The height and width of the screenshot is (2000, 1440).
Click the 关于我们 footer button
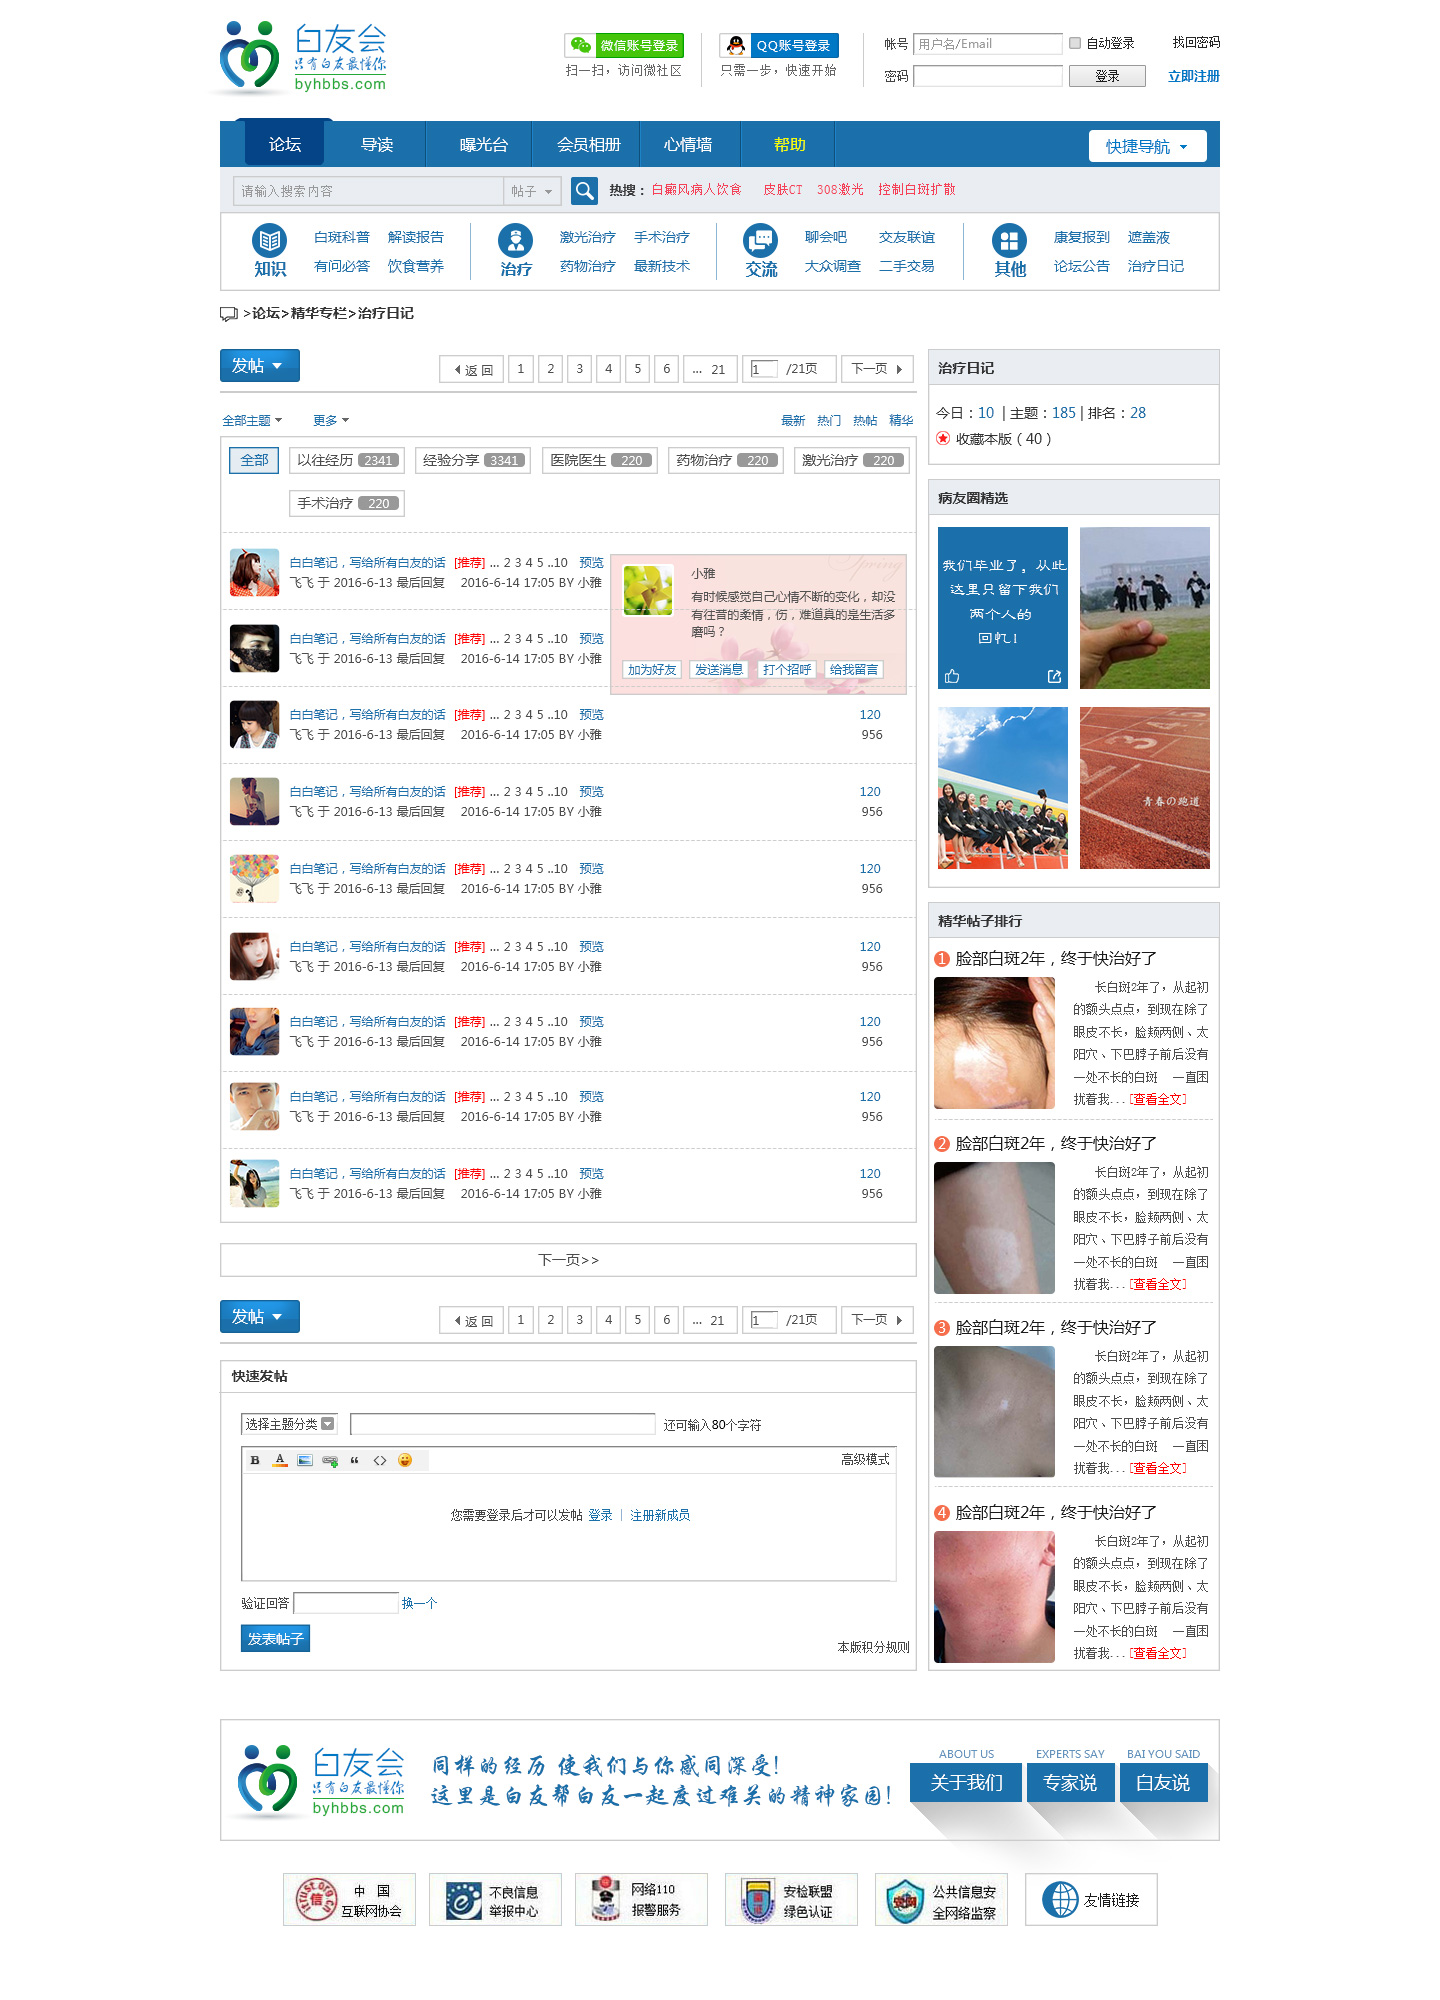tap(966, 1782)
